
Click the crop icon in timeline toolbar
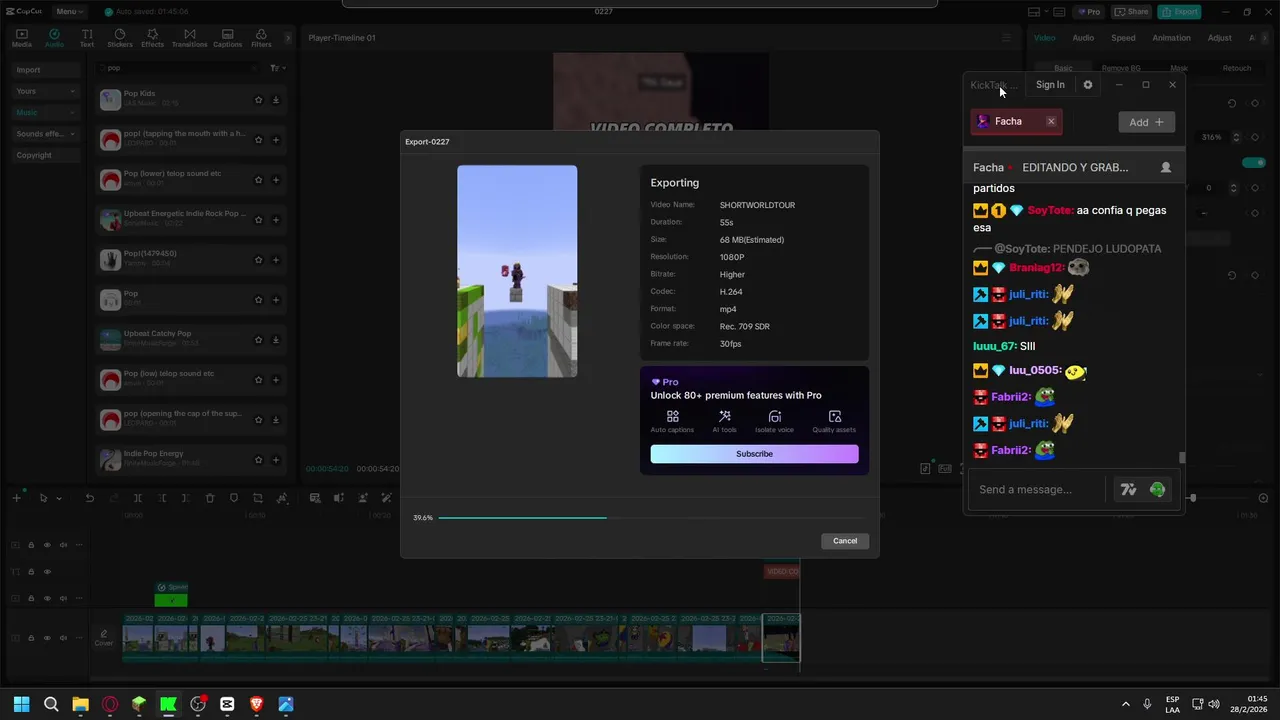258,498
